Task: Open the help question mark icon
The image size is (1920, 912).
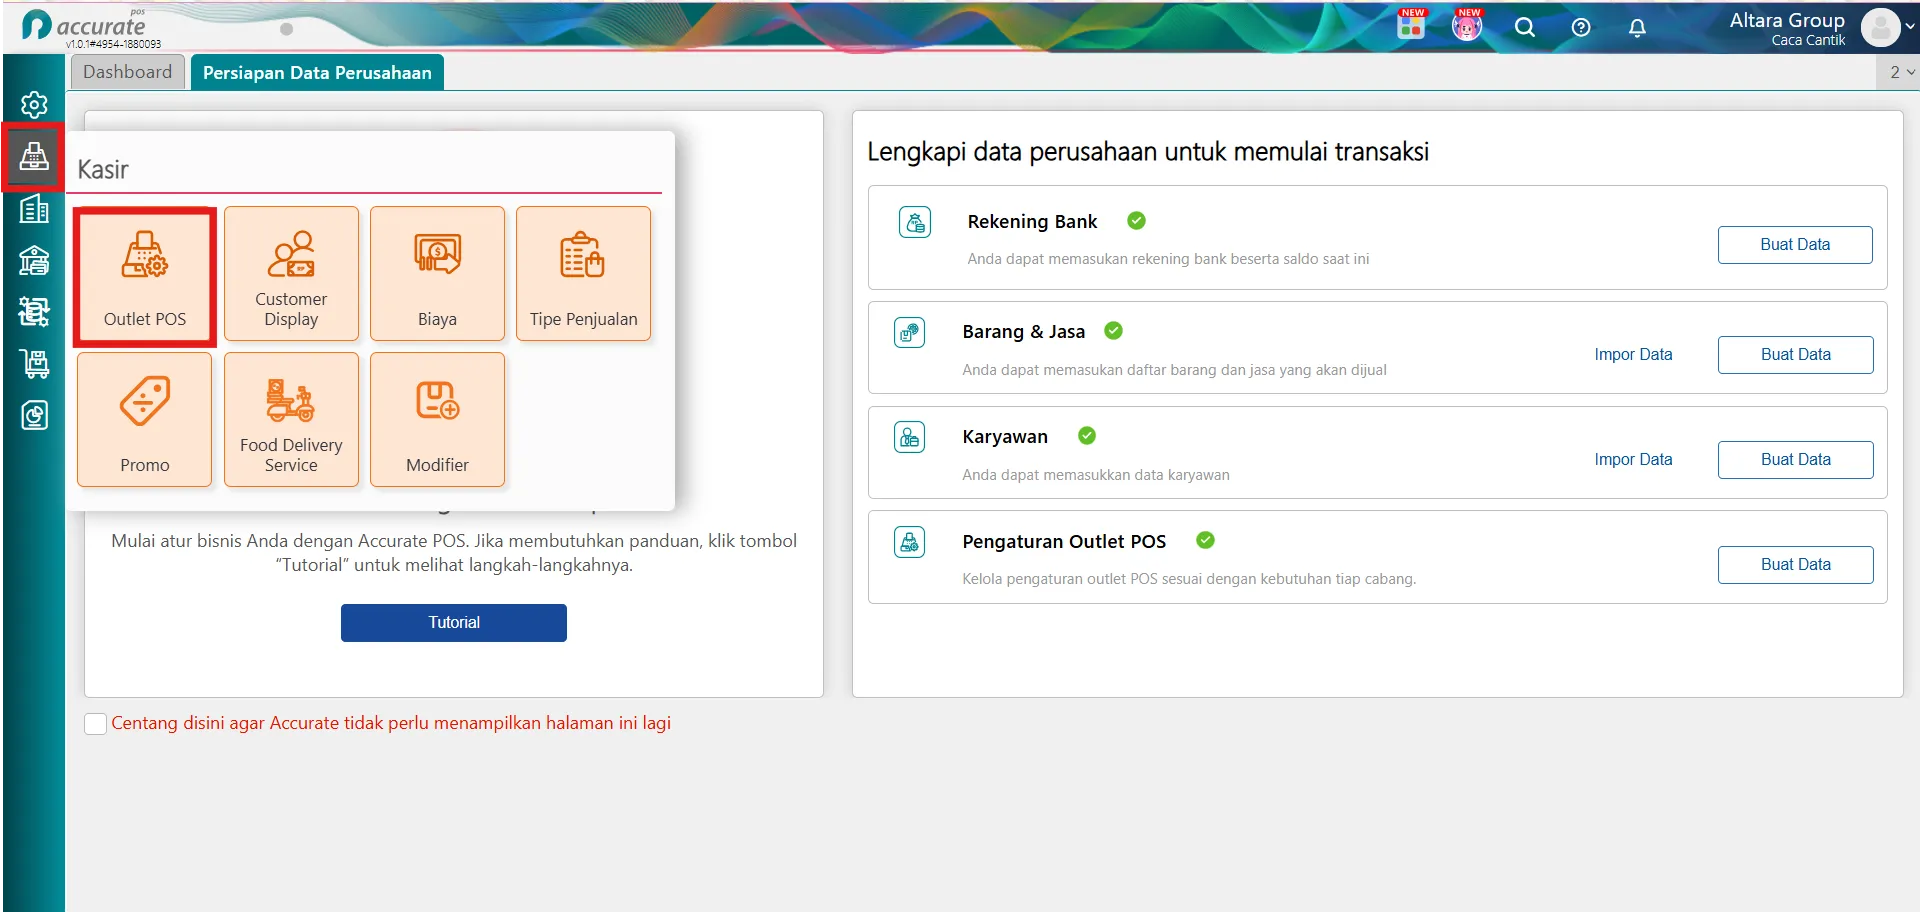Action: tap(1581, 28)
